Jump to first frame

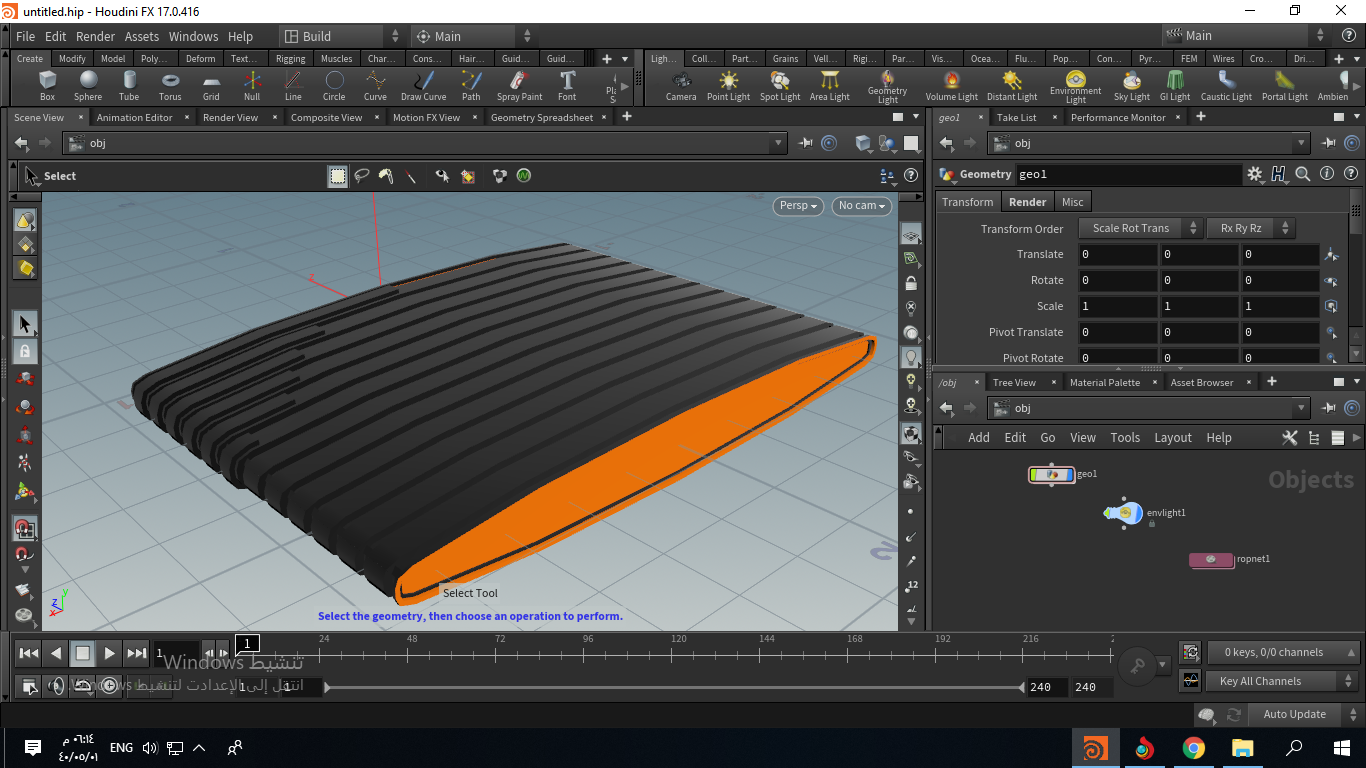[29, 653]
